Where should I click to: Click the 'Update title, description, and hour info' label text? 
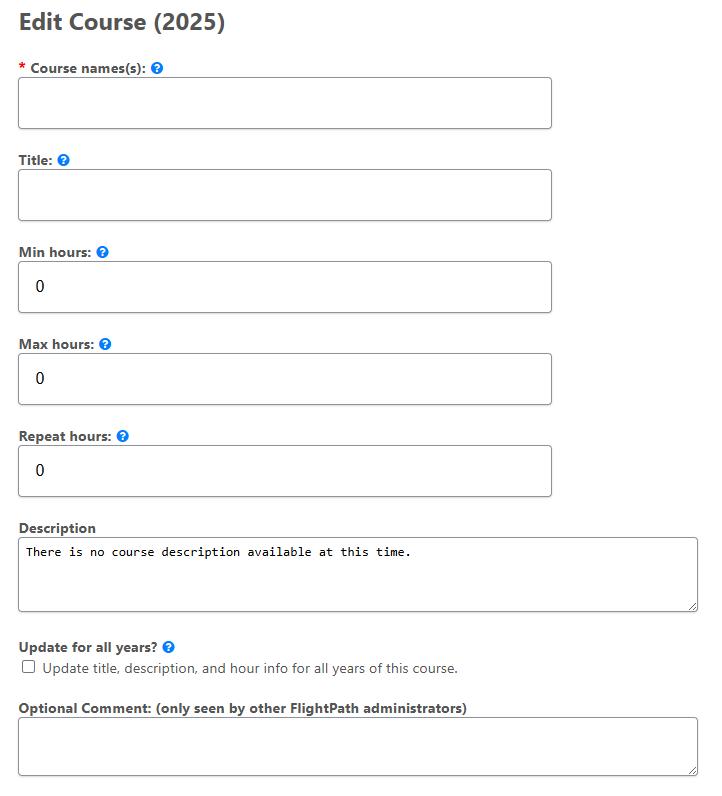coord(250,668)
